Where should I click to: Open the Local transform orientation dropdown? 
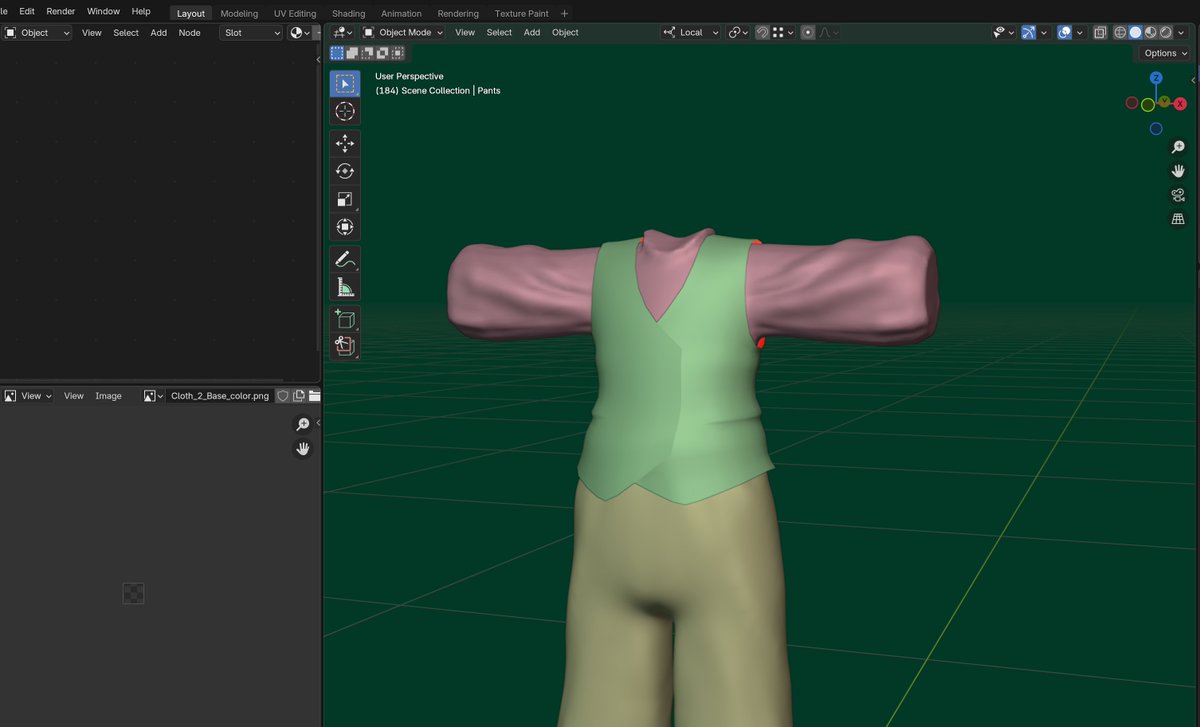point(690,32)
